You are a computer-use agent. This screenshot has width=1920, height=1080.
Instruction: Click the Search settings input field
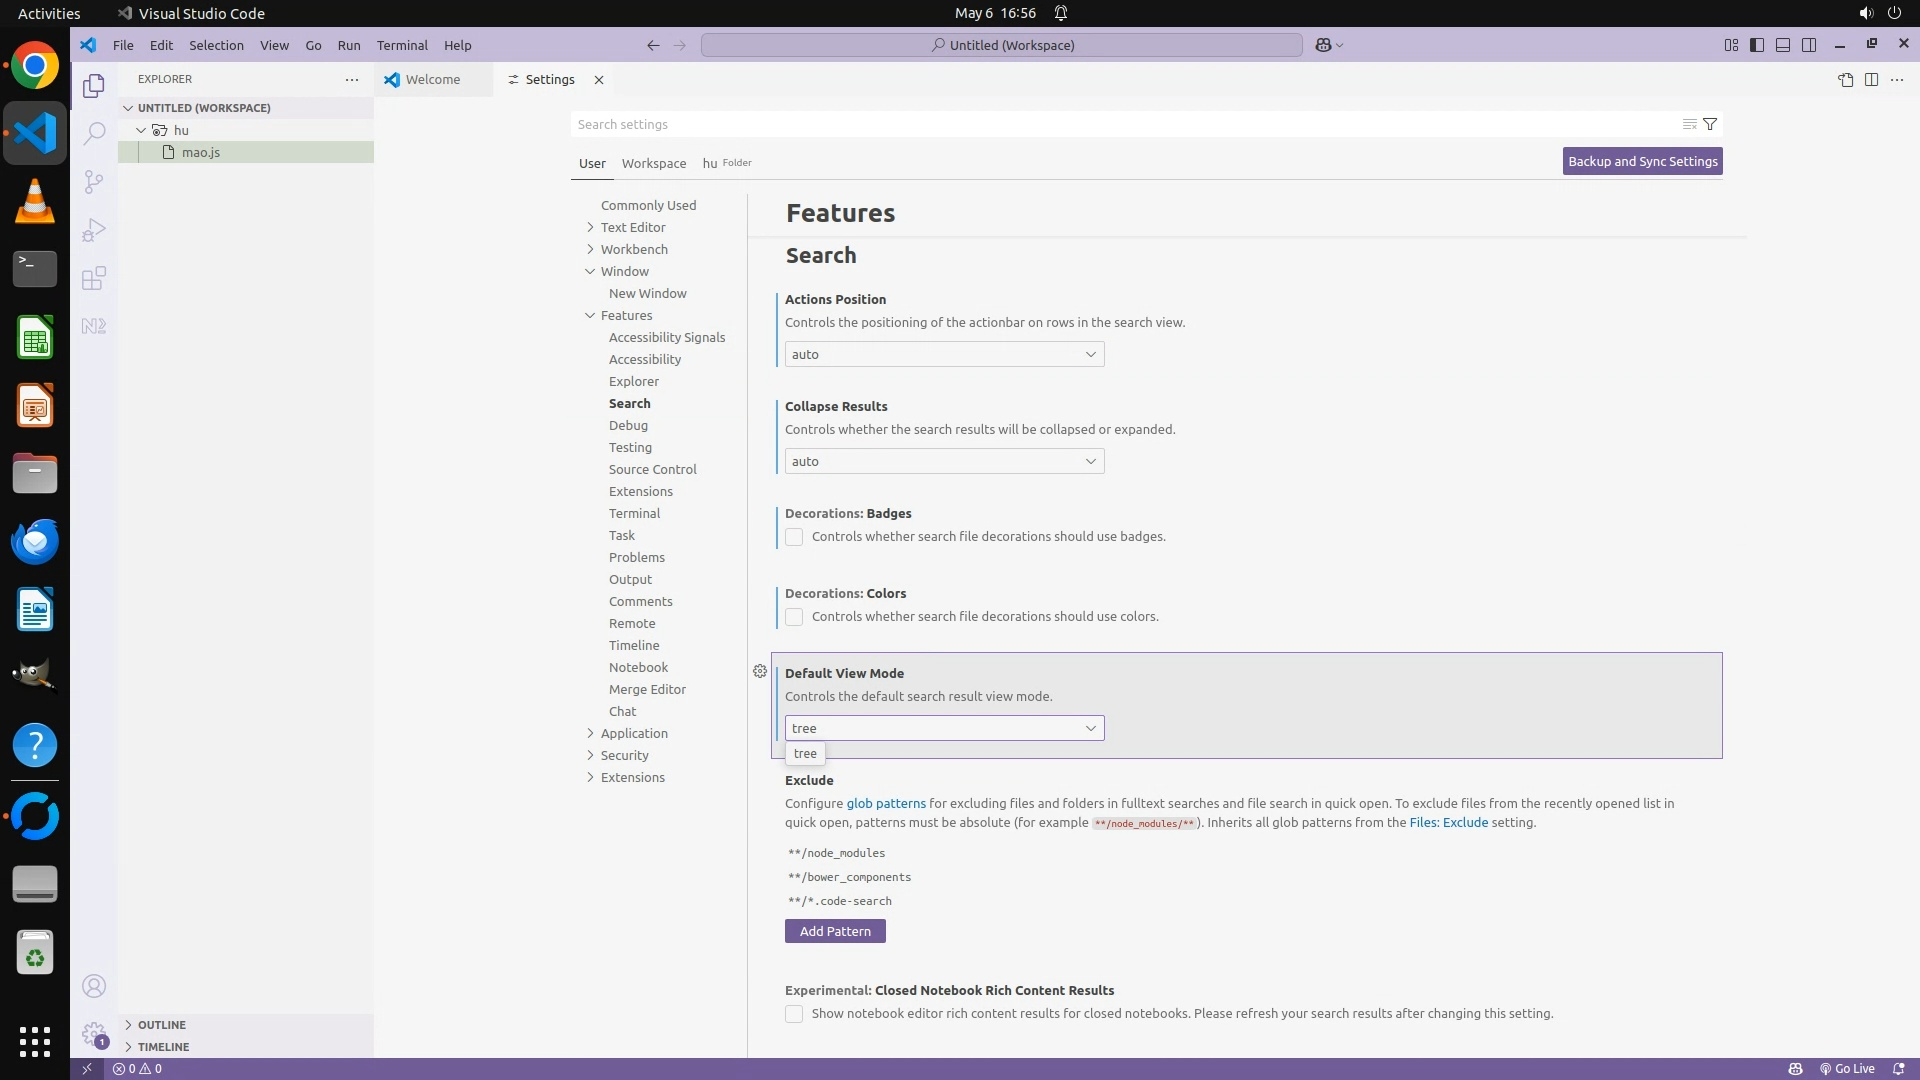1120,124
